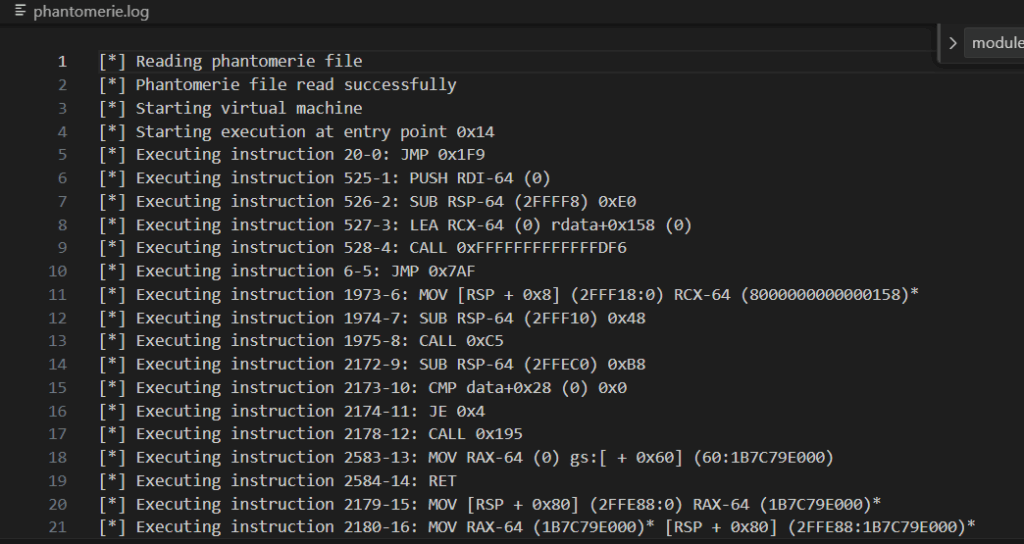
Task: Click line number 13 in gutter
Action: point(58,340)
